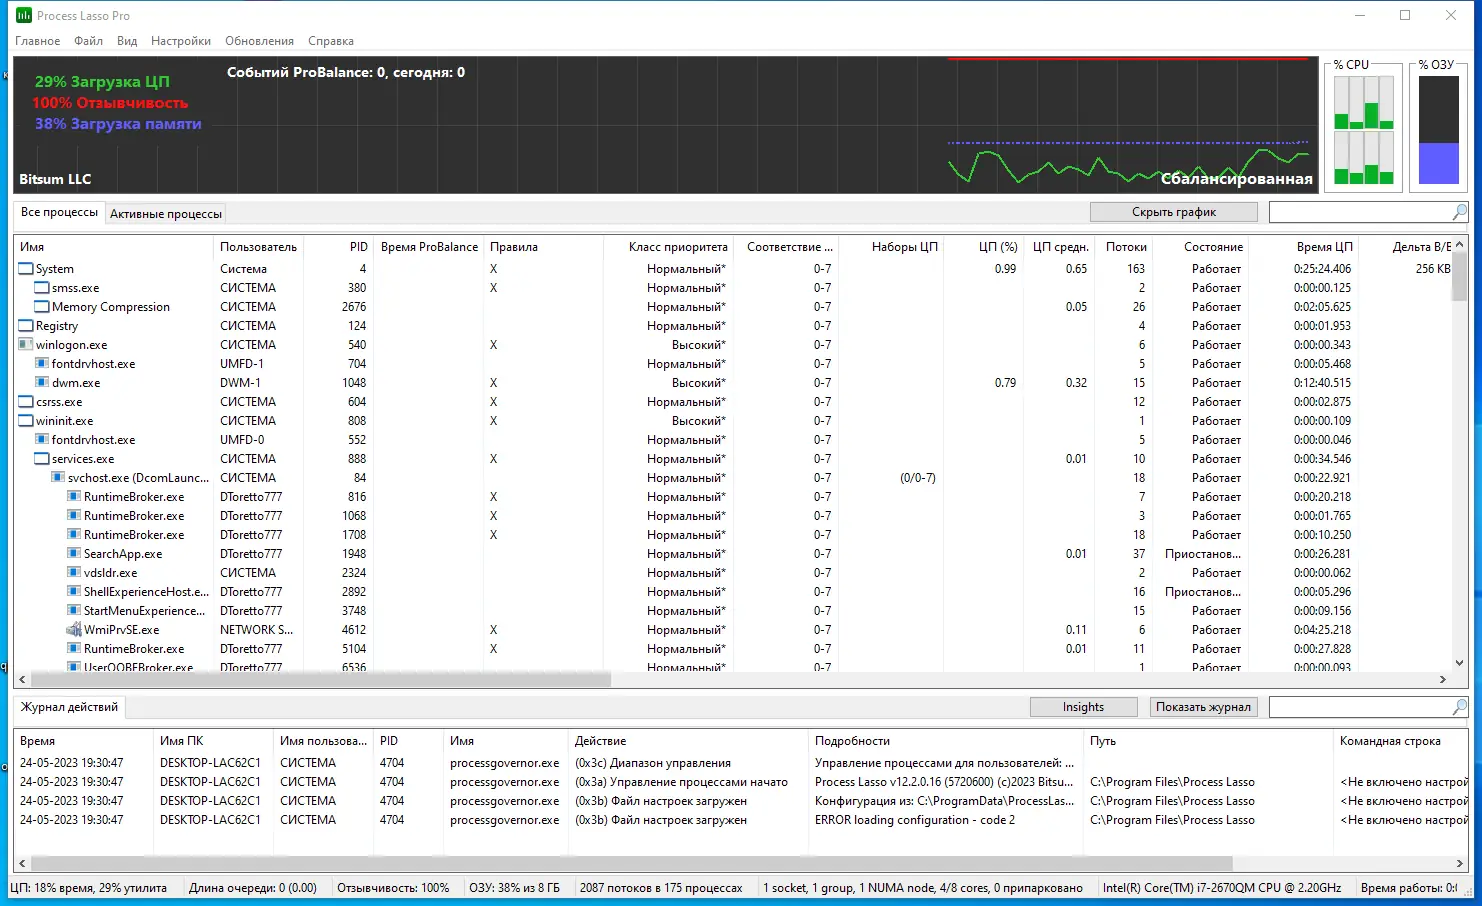Viewport: 1482px width, 906px height.
Task: Click the Registry process icon
Action: [x=26, y=326]
